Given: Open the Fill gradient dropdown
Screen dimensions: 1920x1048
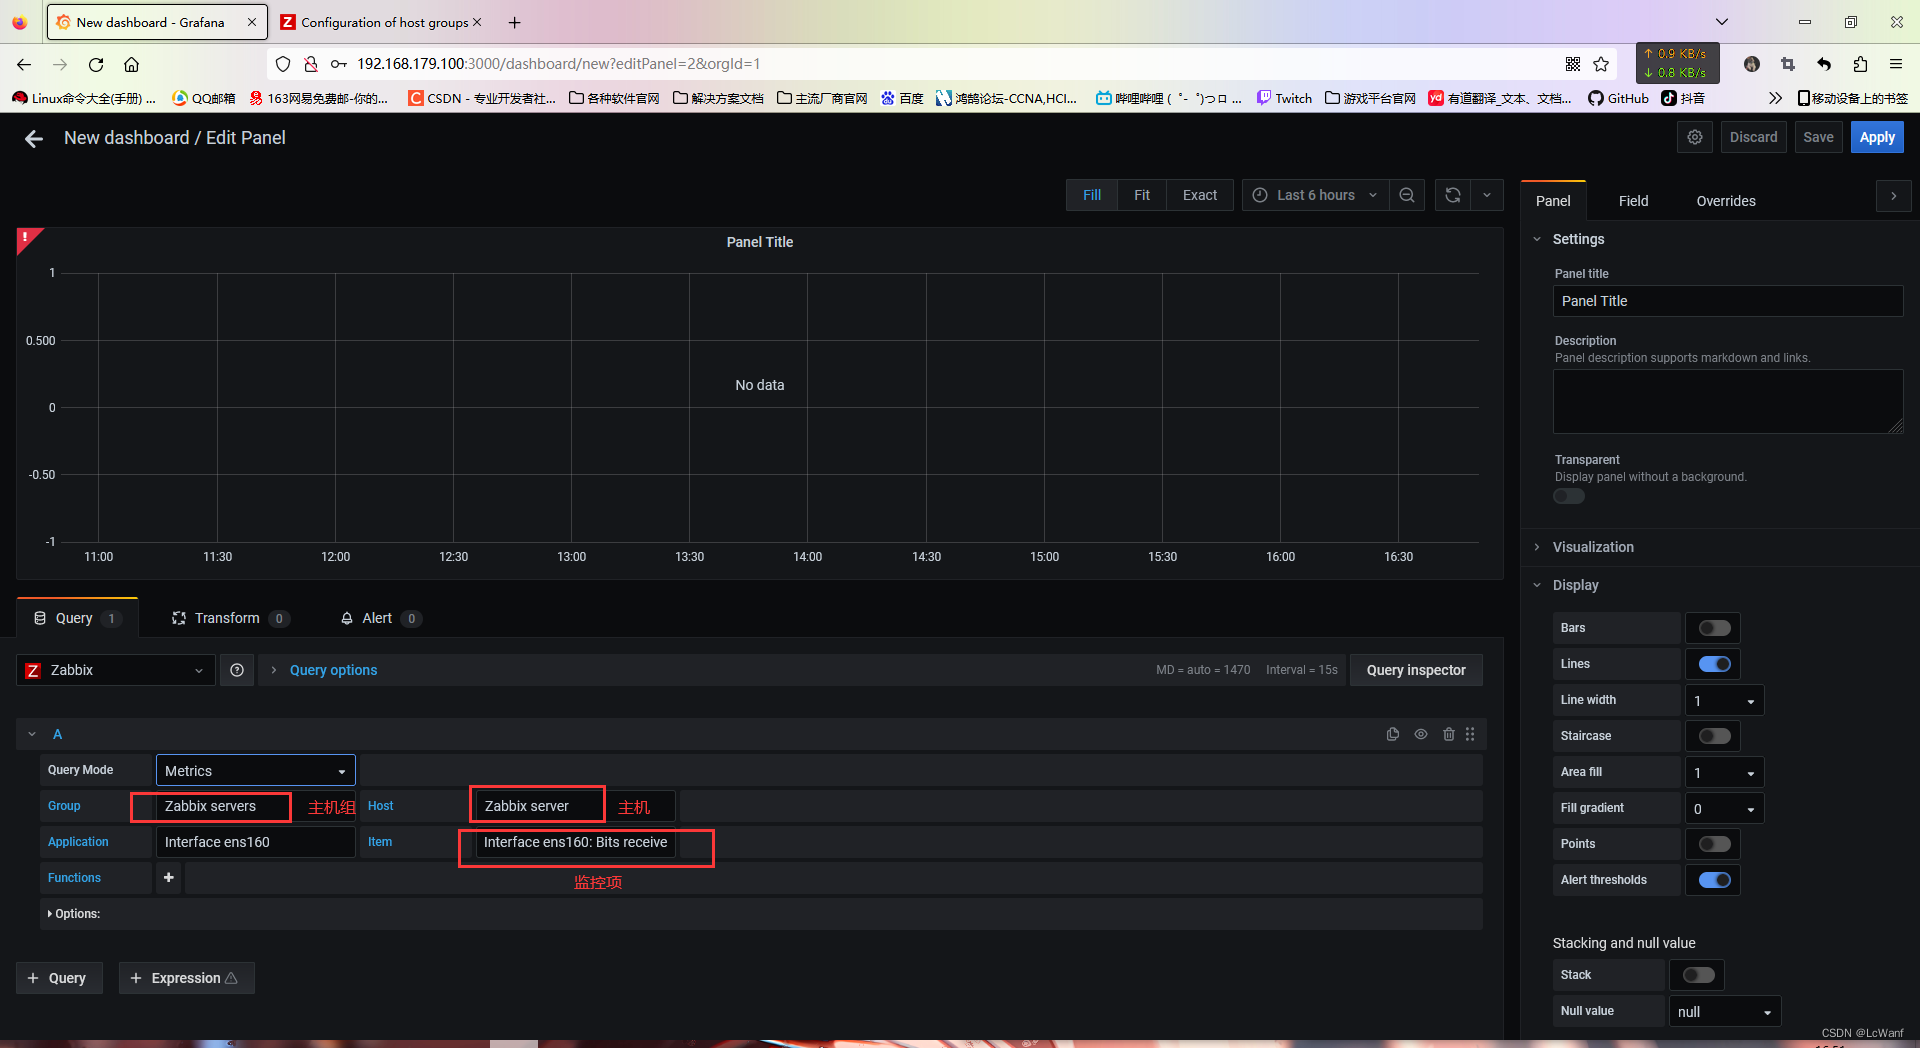Looking at the screenshot, I should (1724, 808).
